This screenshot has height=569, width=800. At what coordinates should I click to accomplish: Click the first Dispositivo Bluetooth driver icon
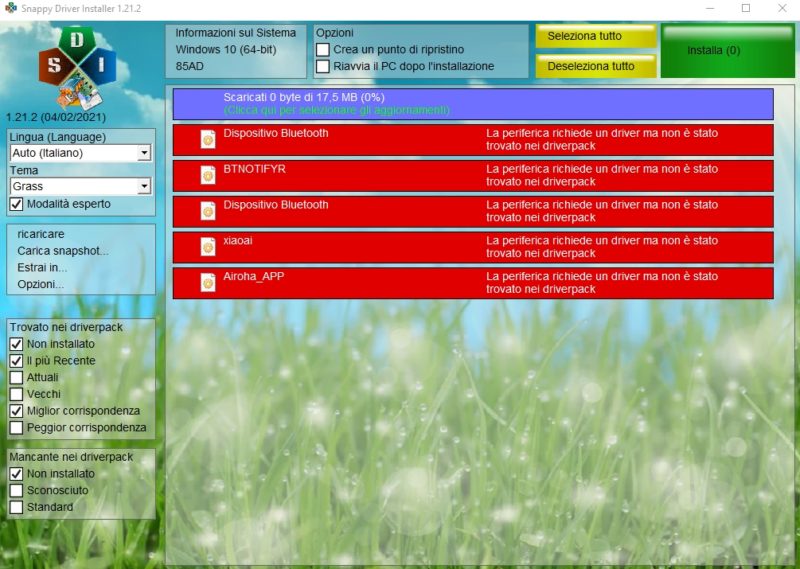207,139
